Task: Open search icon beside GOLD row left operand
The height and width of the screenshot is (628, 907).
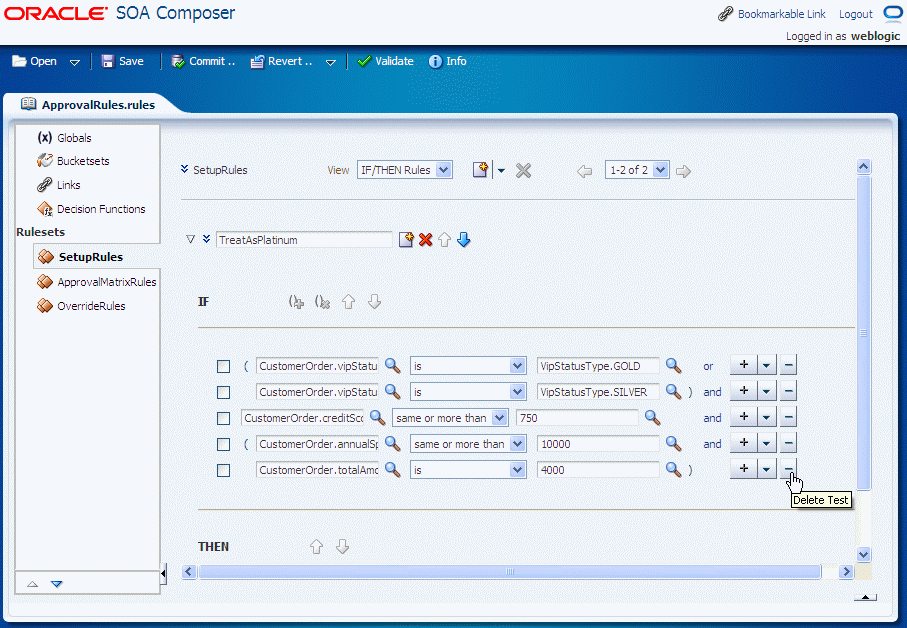Action: (393, 365)
